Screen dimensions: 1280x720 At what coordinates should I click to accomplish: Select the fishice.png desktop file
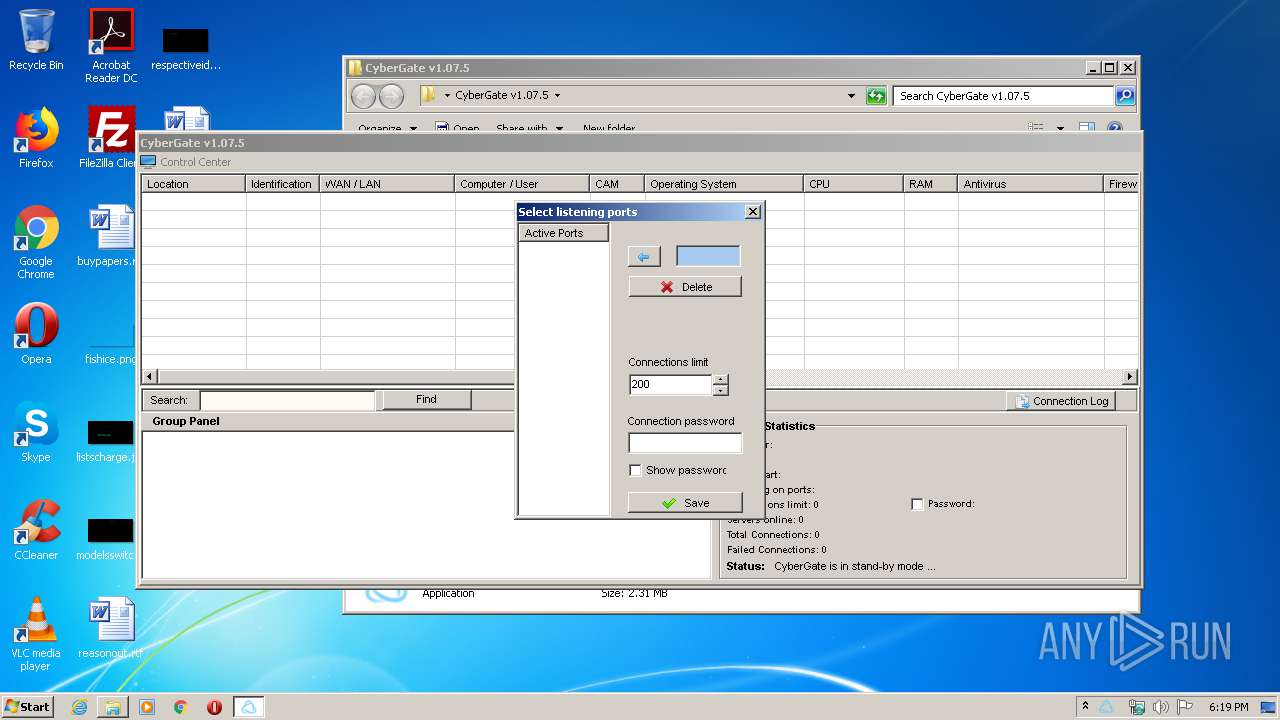coord(110,340)
